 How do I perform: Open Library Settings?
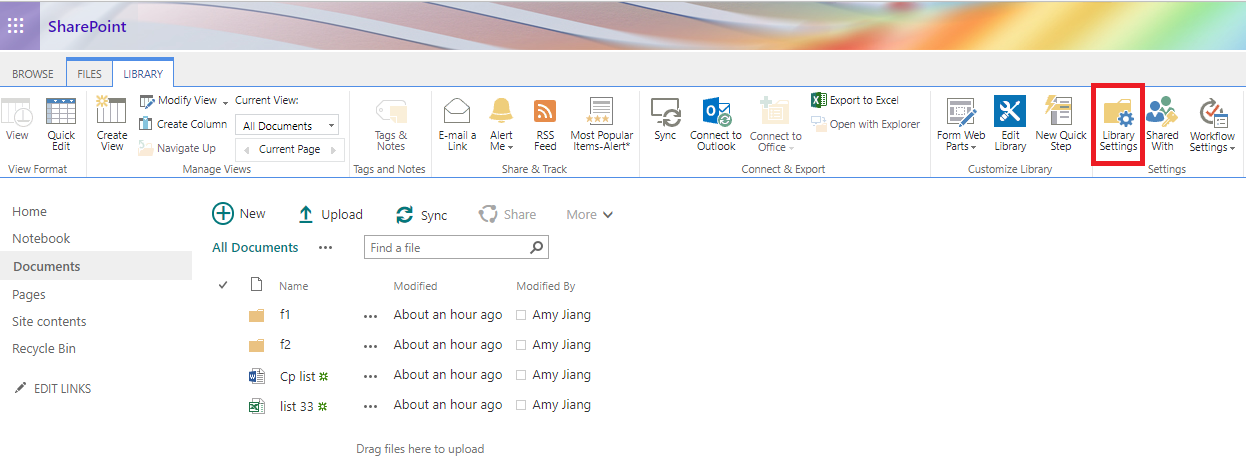(x=1118, y=125)
